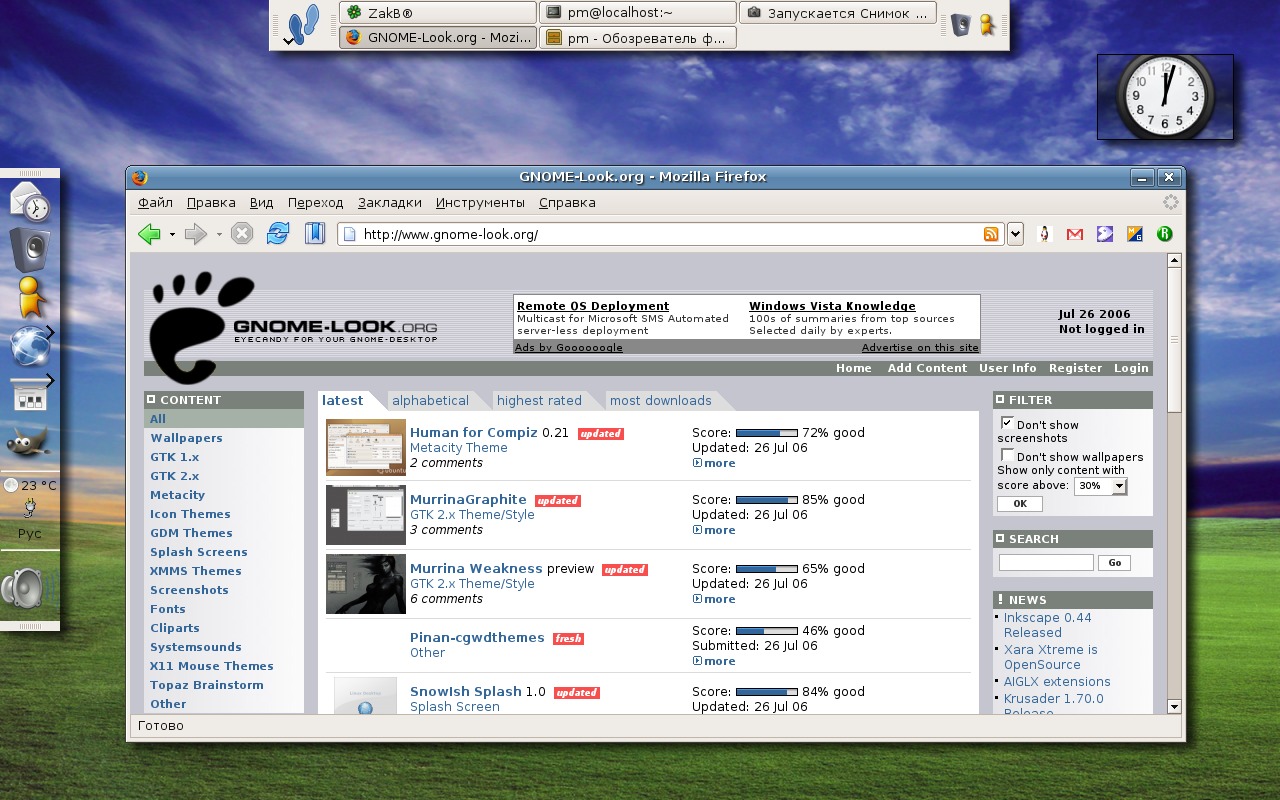Click the purple bookmark icon after Gmail
The image size is (1280, 800).
[1105, 234]
